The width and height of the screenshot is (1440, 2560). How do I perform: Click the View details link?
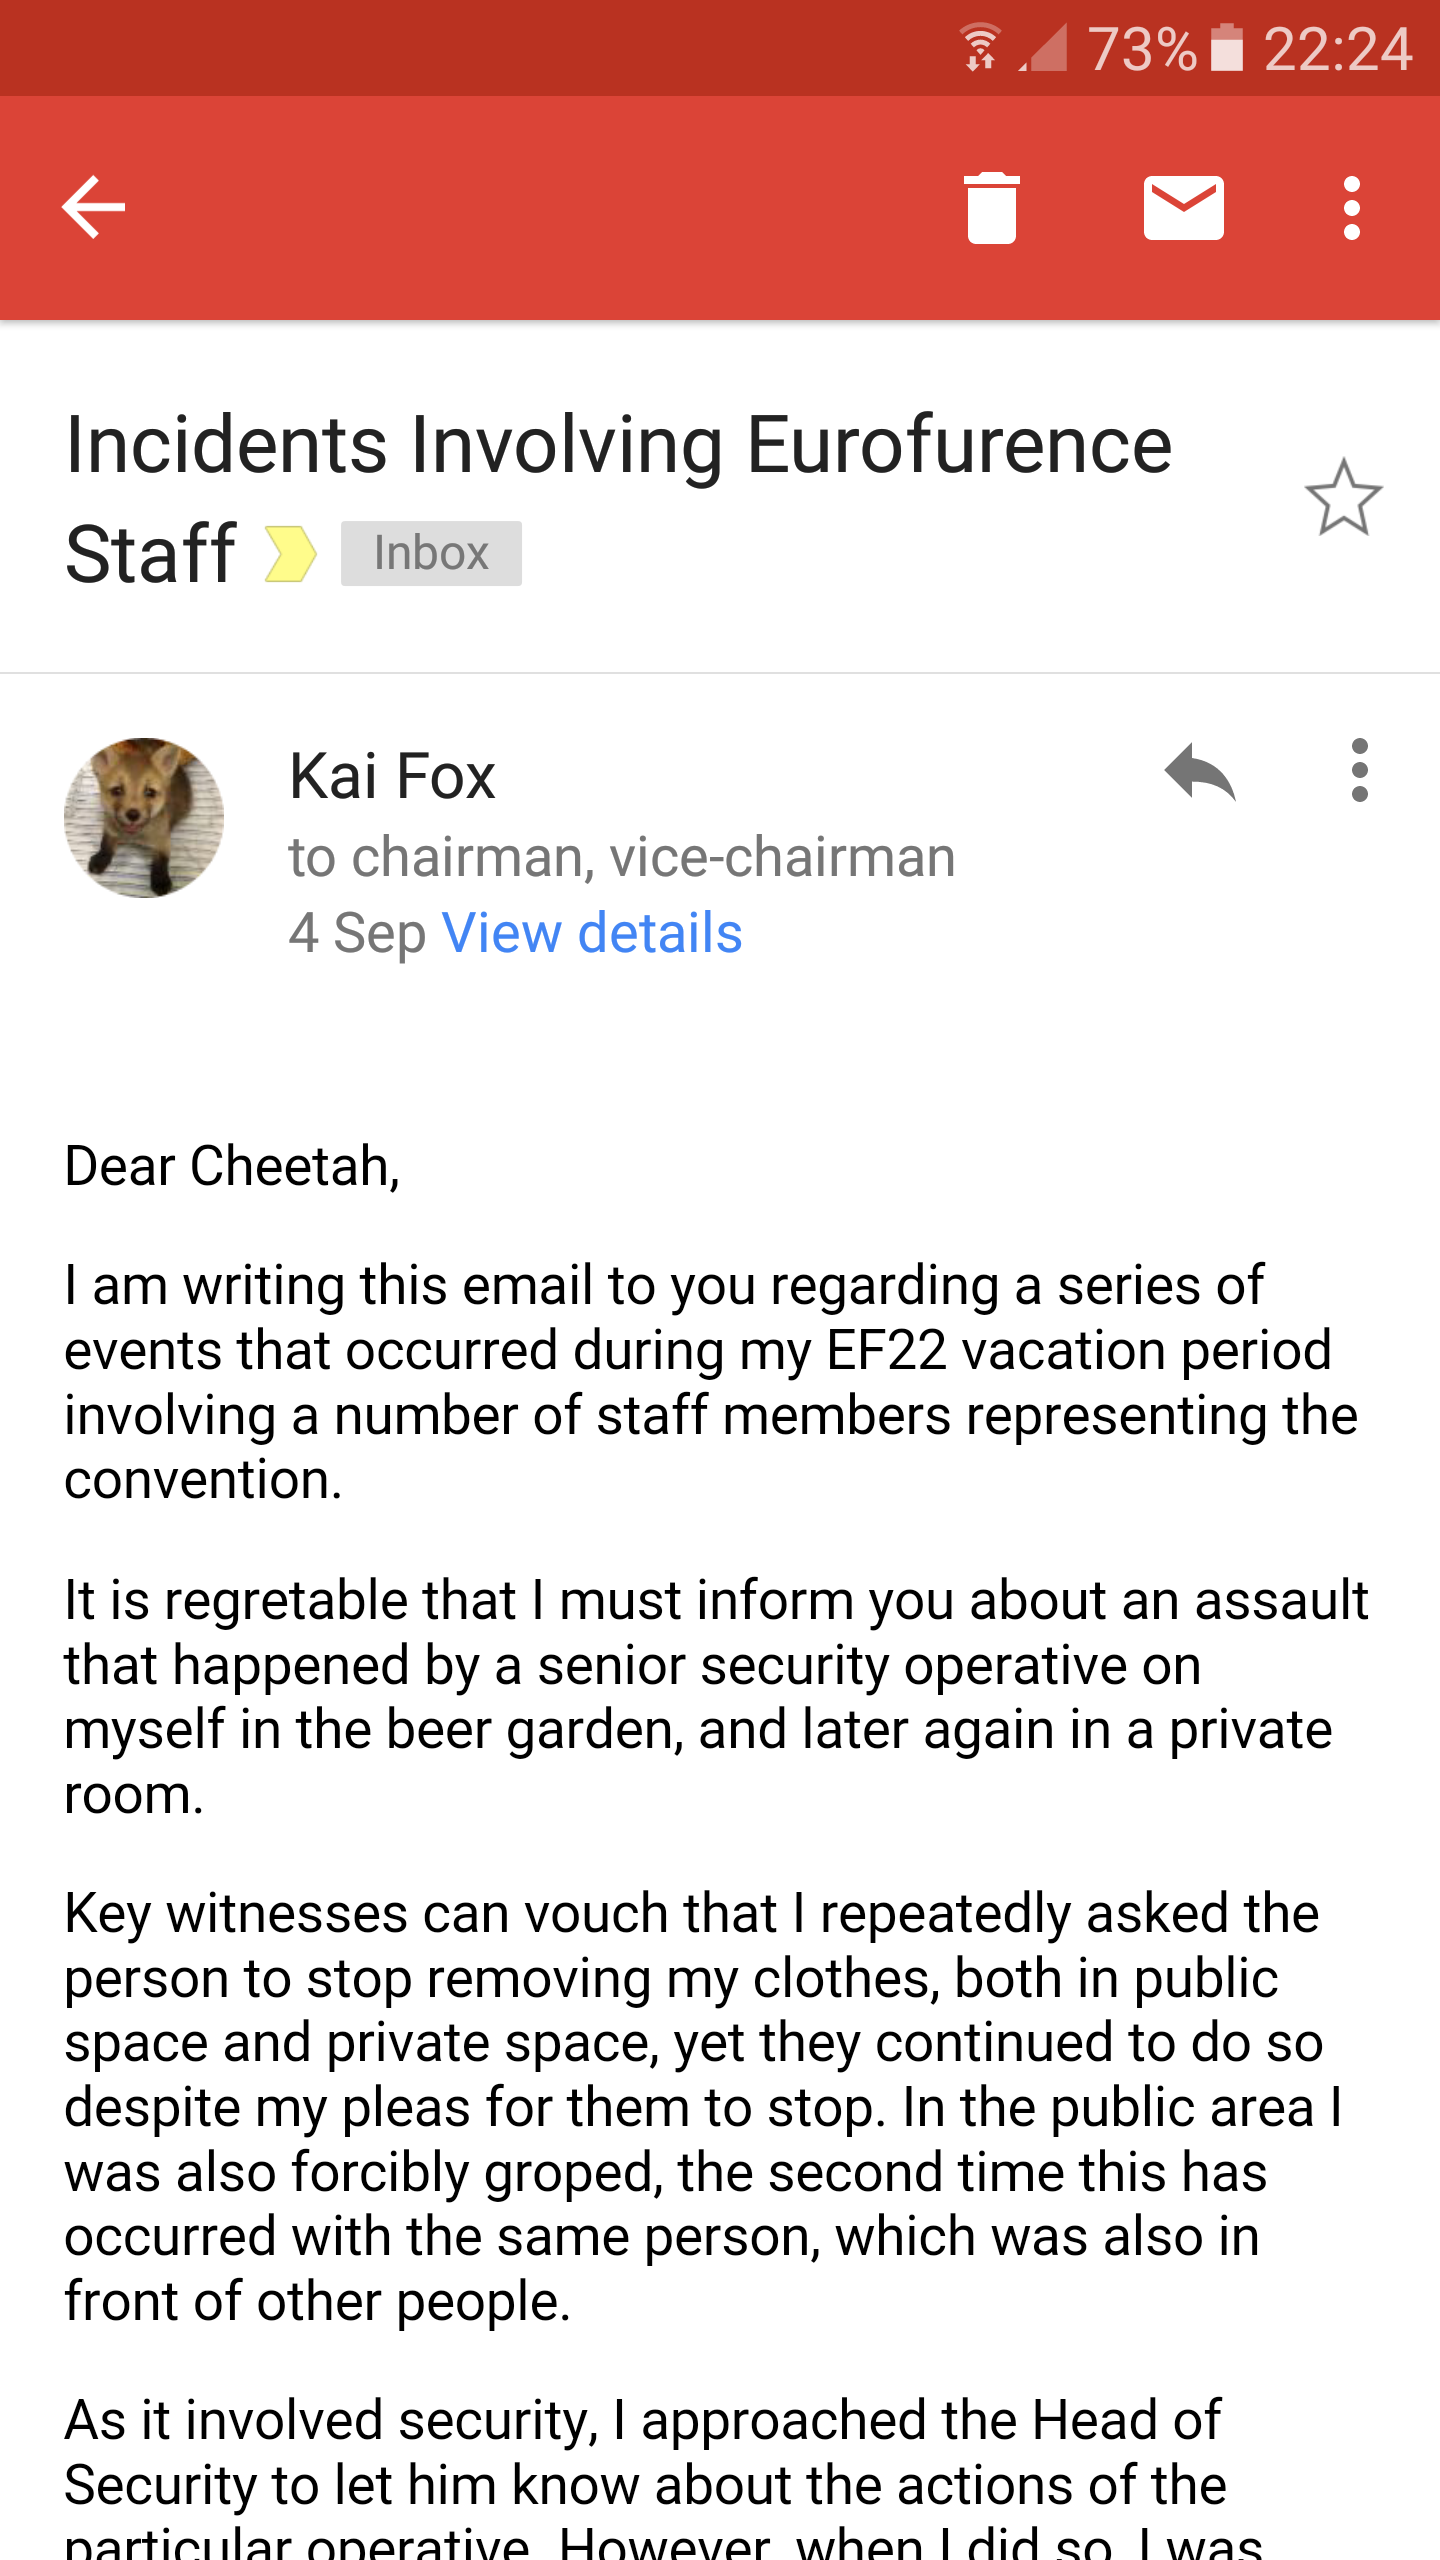tap(592, 934)
